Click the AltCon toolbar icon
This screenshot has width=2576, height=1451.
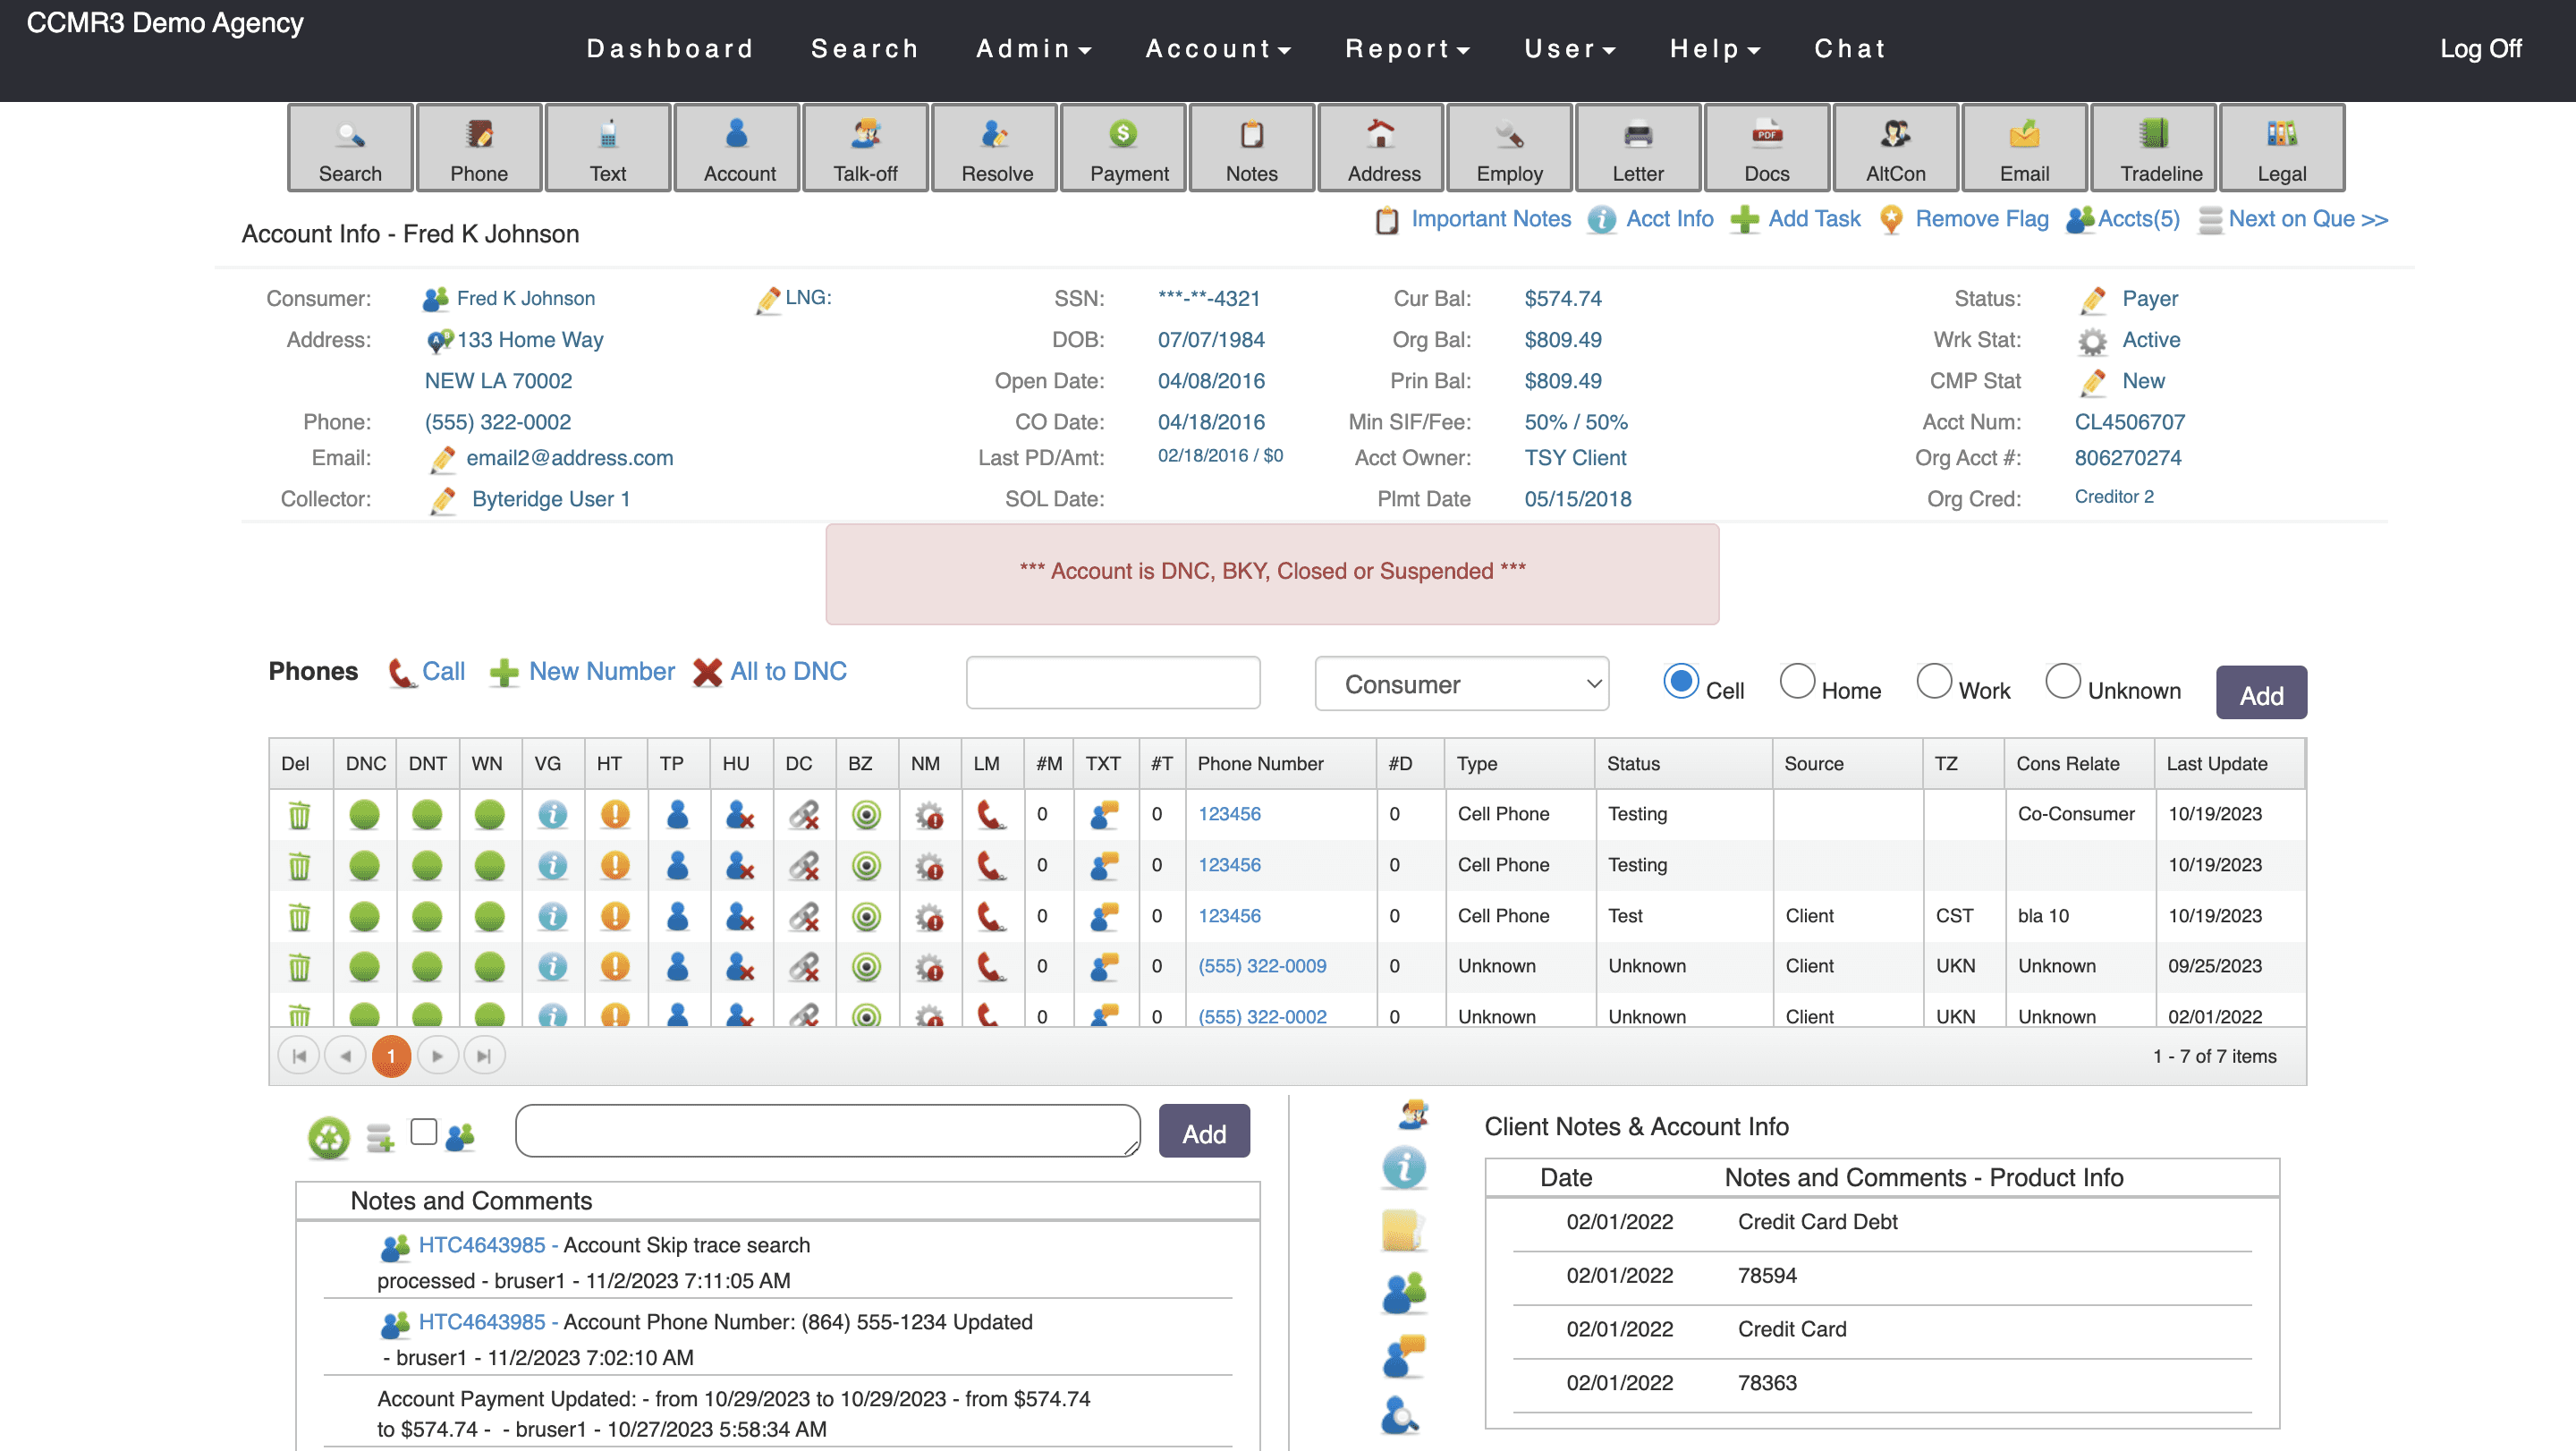click(x=1895, y=148)
